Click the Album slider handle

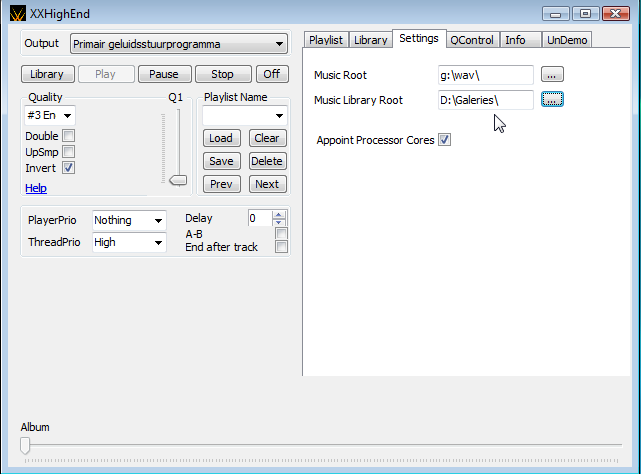pyautogui.click(x=25, y=445)
